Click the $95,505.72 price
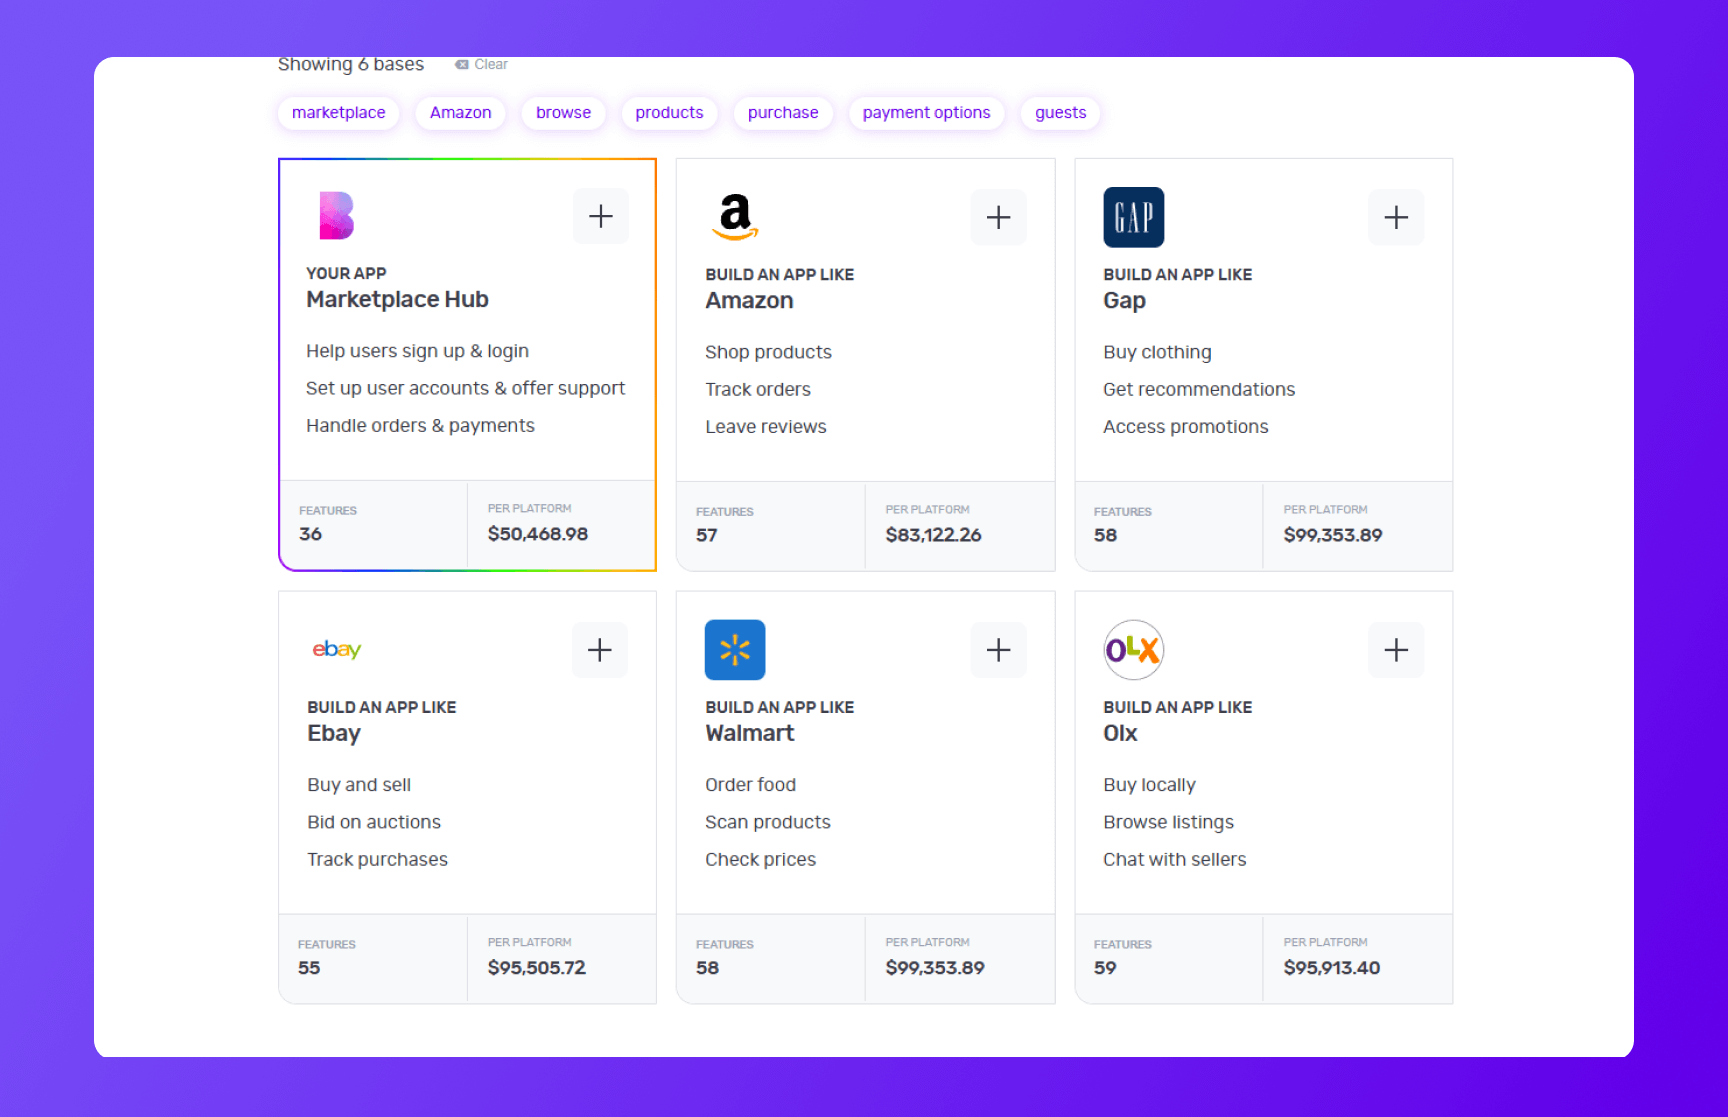This screenshot has width=1728, height=1117. (x=536, y=968)
